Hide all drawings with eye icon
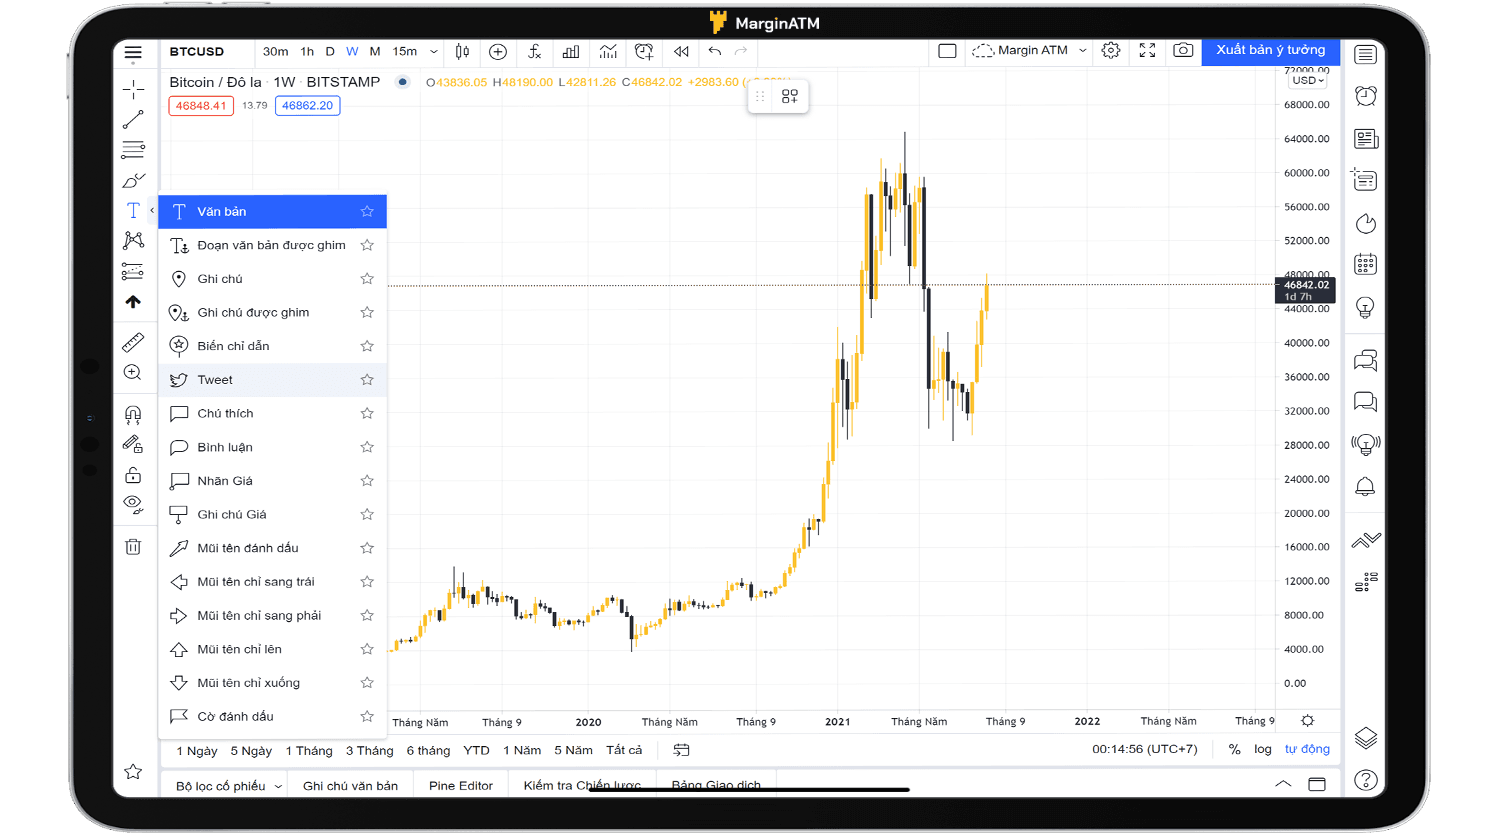This screenshot has height=833, width=1500. coord(133,505)
